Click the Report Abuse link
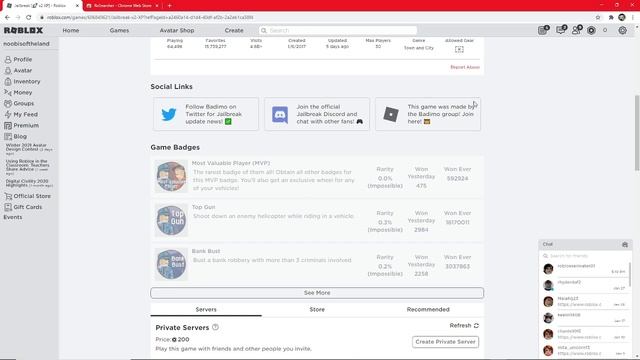 coord(465,67)
